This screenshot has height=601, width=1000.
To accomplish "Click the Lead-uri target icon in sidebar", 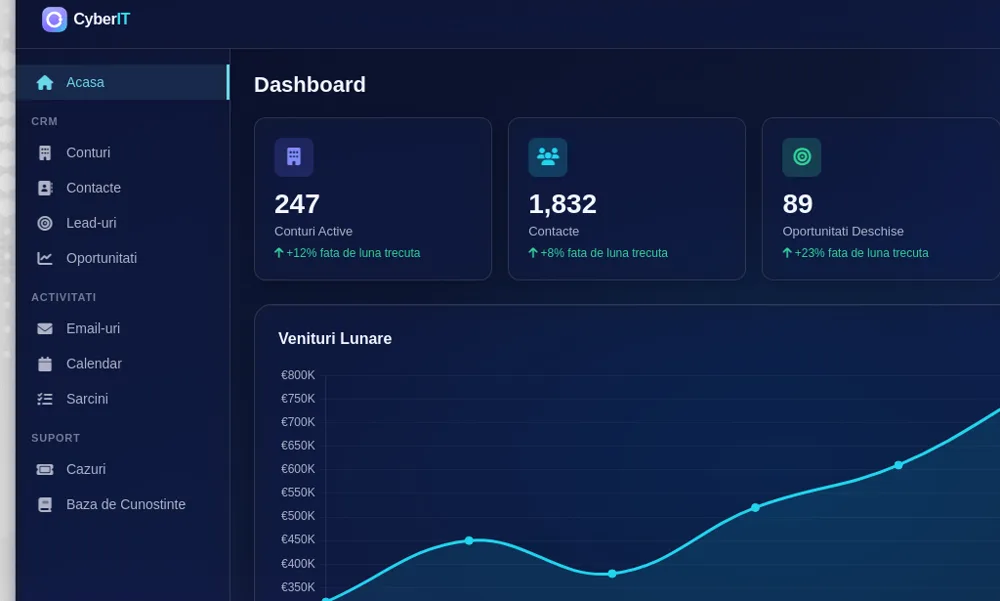I will click(45, 223).
